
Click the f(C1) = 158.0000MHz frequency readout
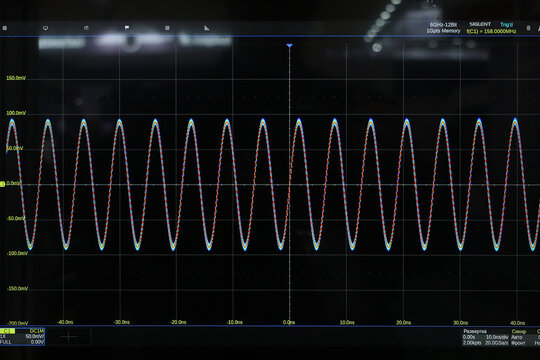[491, 31]
